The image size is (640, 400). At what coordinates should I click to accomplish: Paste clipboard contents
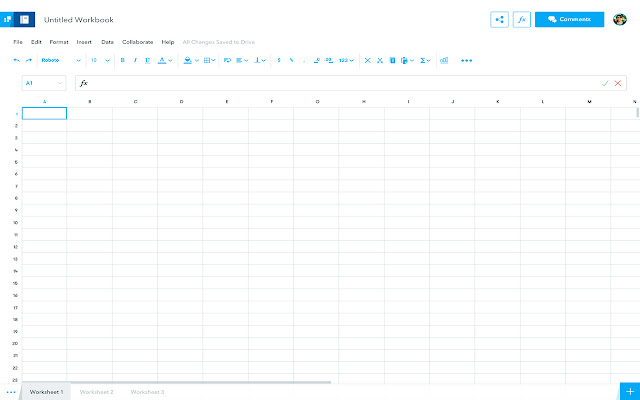(404, 60)
